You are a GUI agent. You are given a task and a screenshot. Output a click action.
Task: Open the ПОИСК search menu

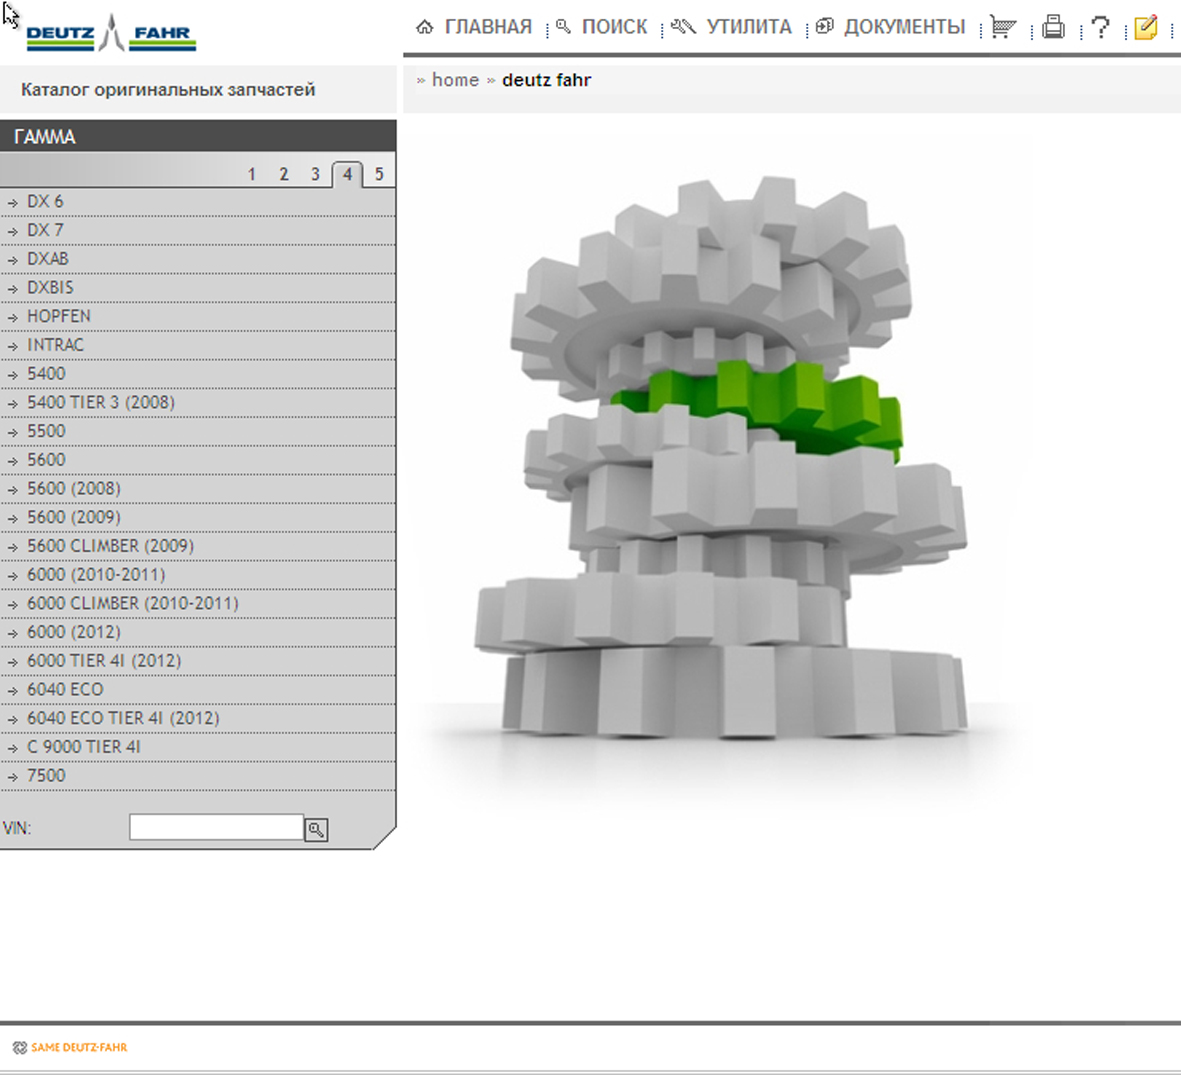coord(603,28)
